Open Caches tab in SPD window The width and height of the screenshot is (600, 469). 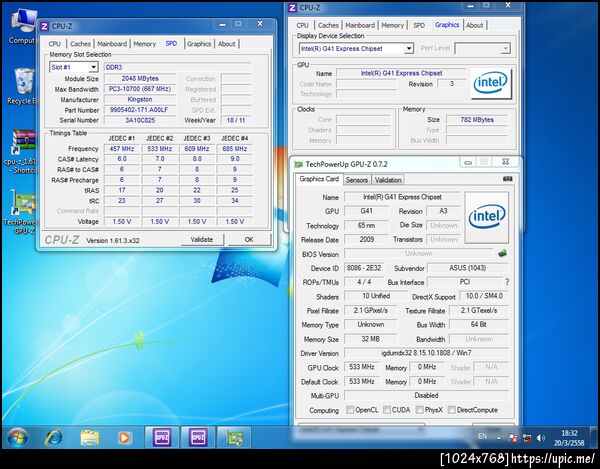[80, 44]
